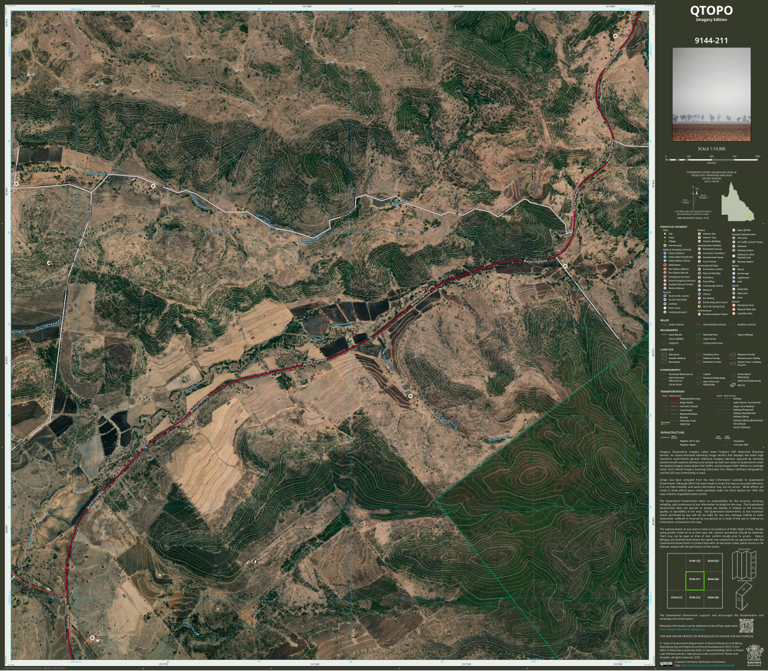Click the folded map diagram

[744, 580]
